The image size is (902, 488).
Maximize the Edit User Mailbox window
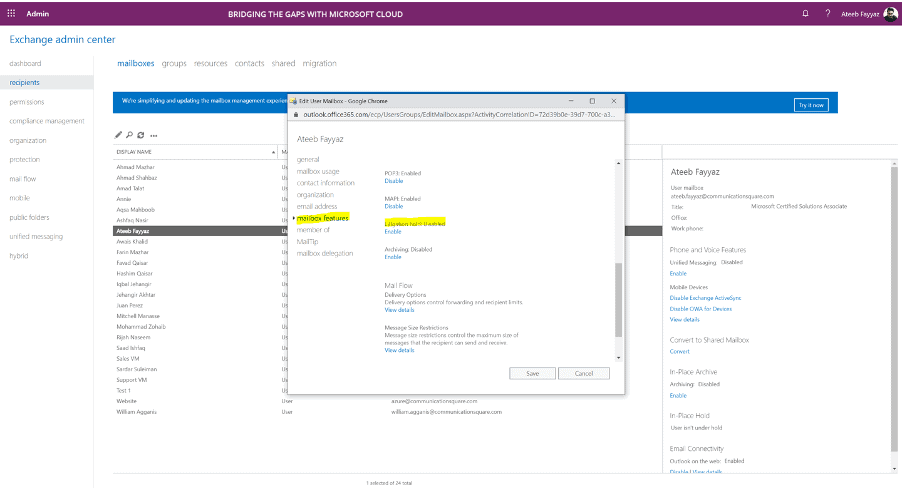(592, 101)
